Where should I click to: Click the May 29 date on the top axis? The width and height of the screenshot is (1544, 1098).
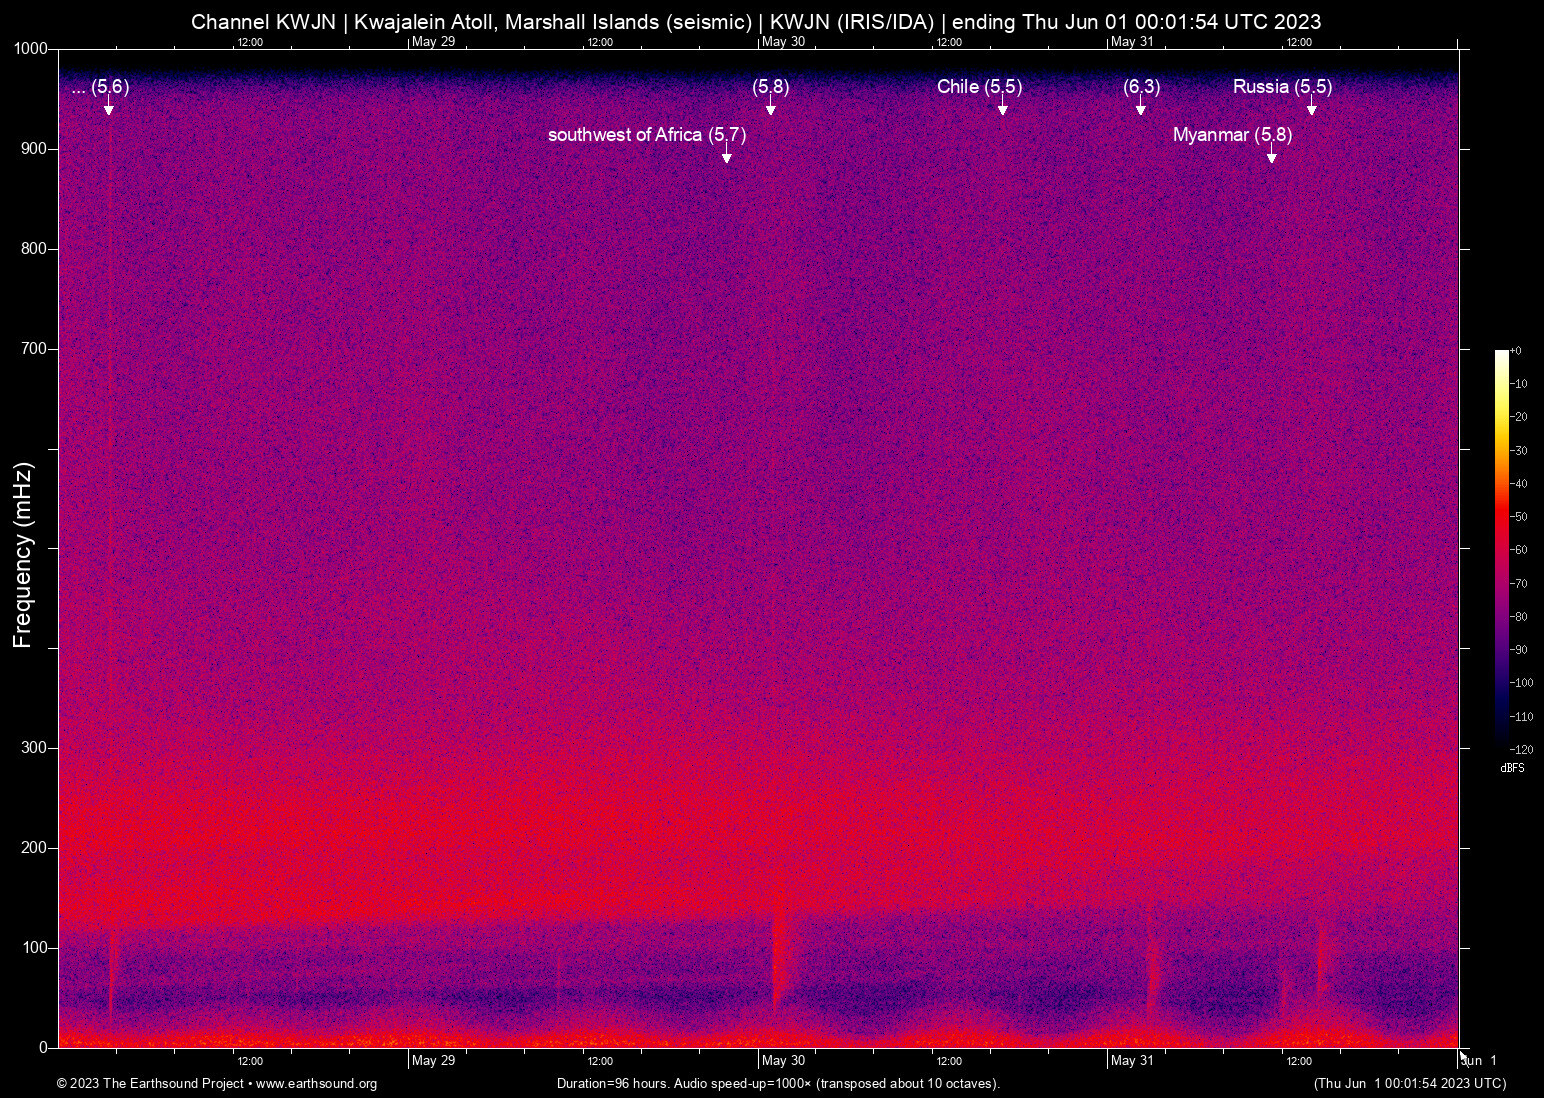click(433, 42)
